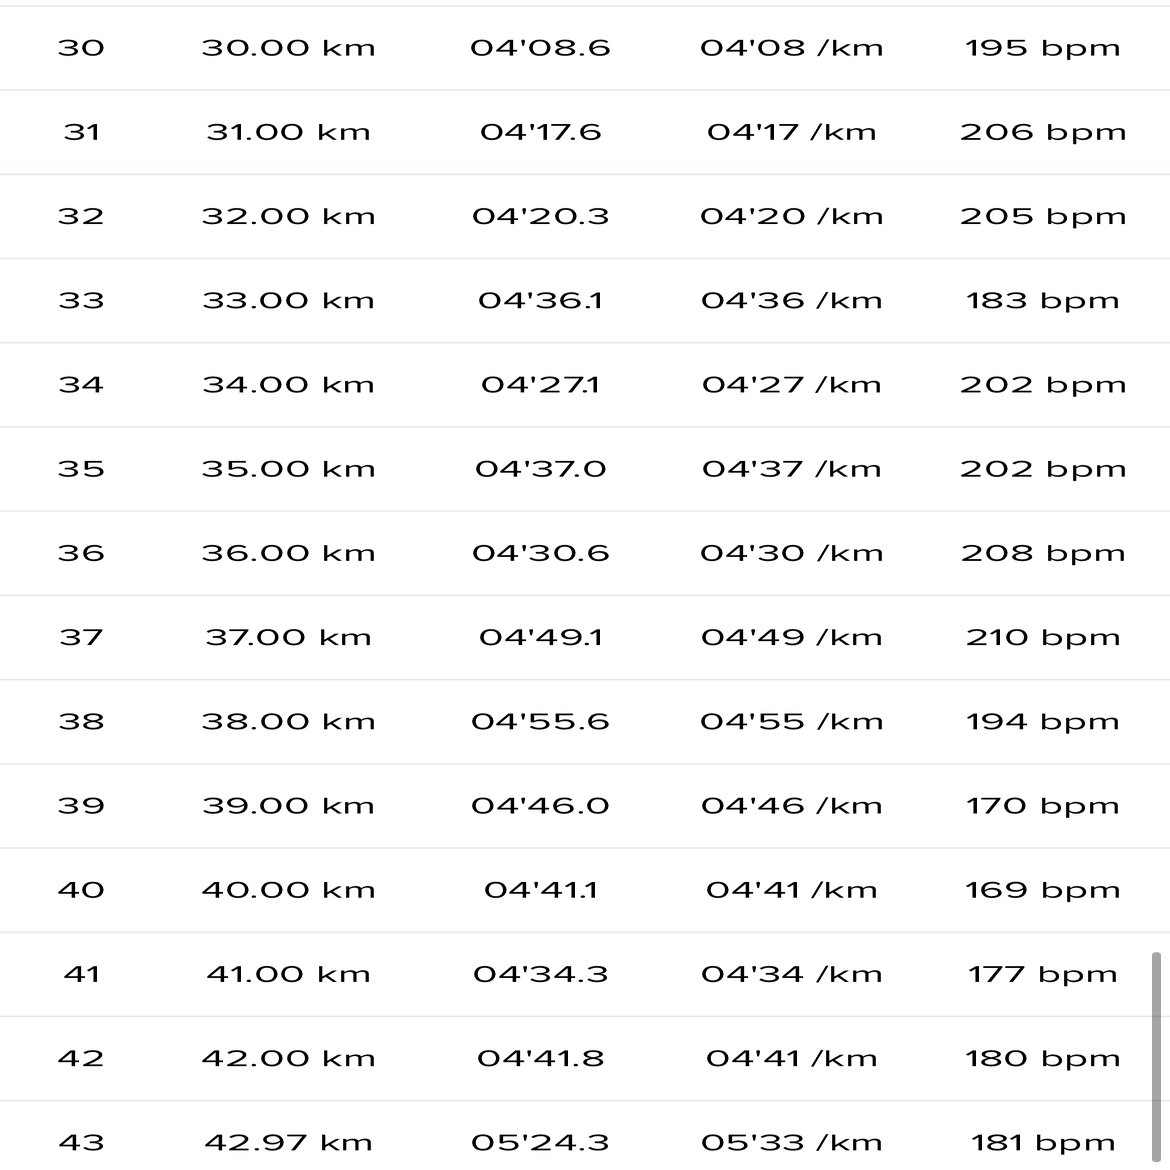
Task: Select the 208 bpm heart rate cell
Action: click(x=1042, y=554)
